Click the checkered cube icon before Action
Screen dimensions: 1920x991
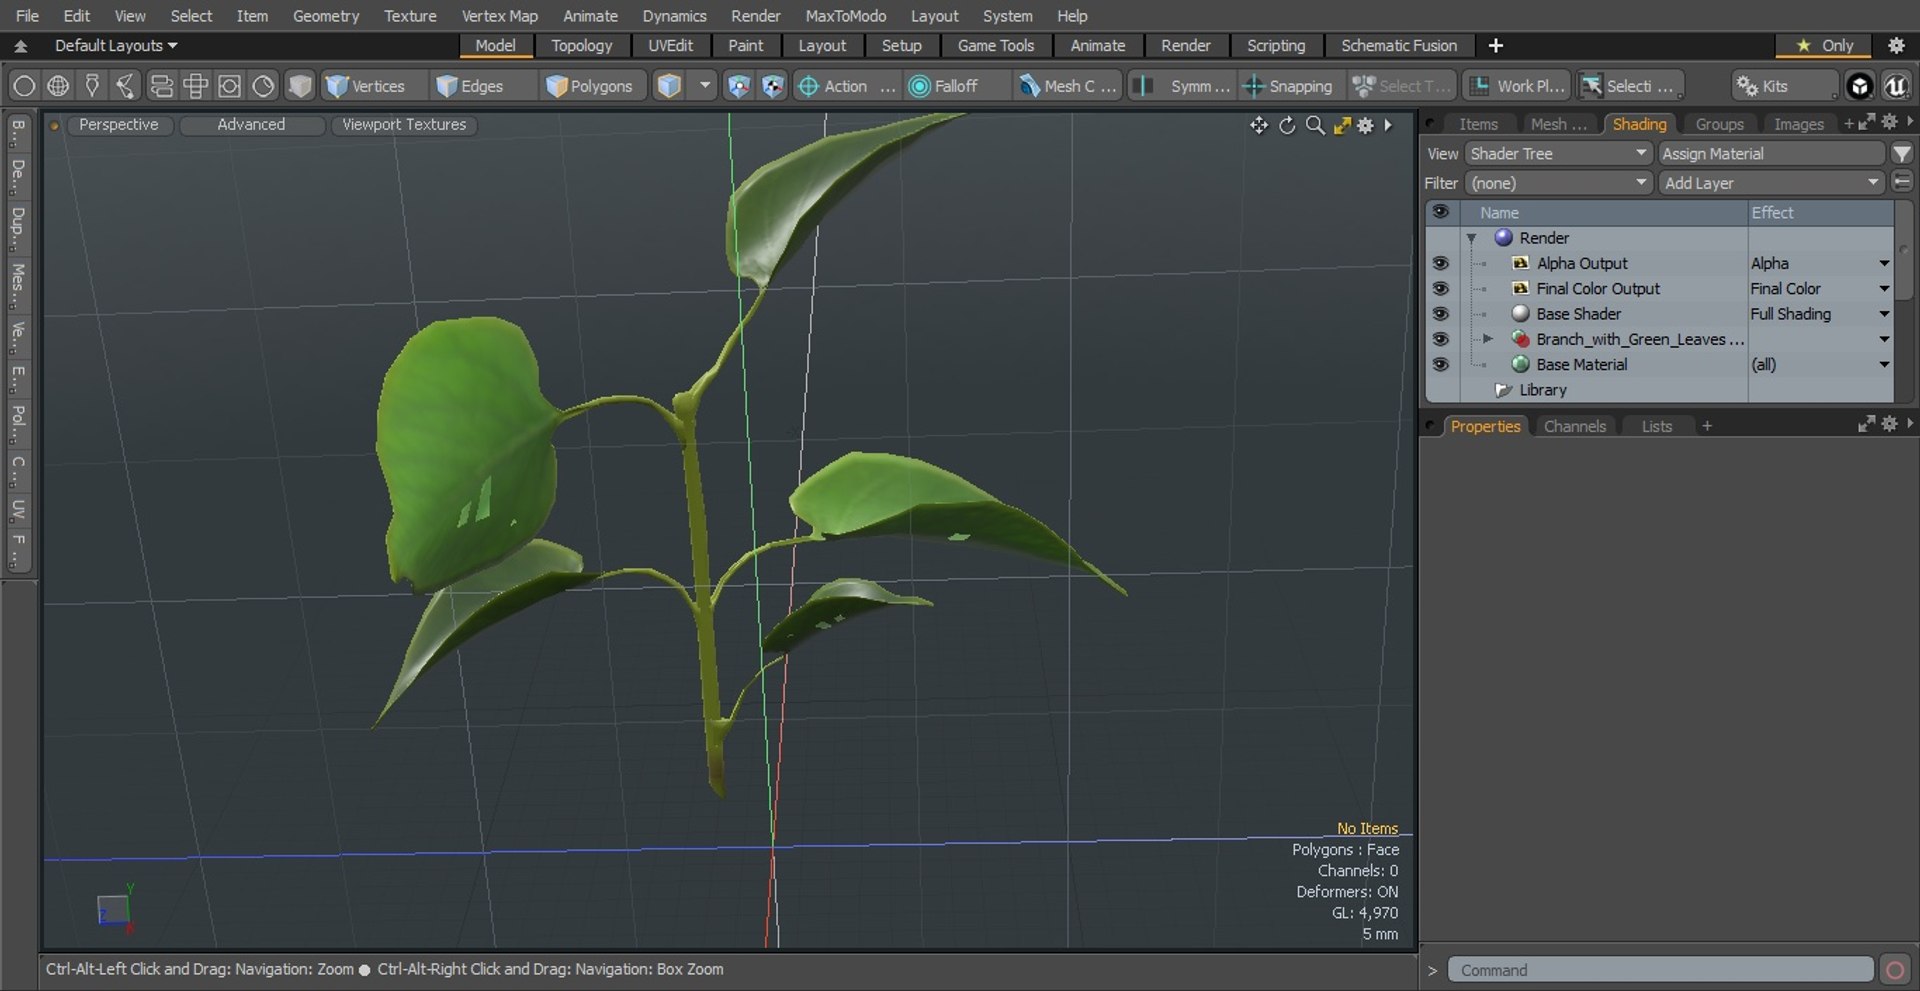[x=772, y=86]
